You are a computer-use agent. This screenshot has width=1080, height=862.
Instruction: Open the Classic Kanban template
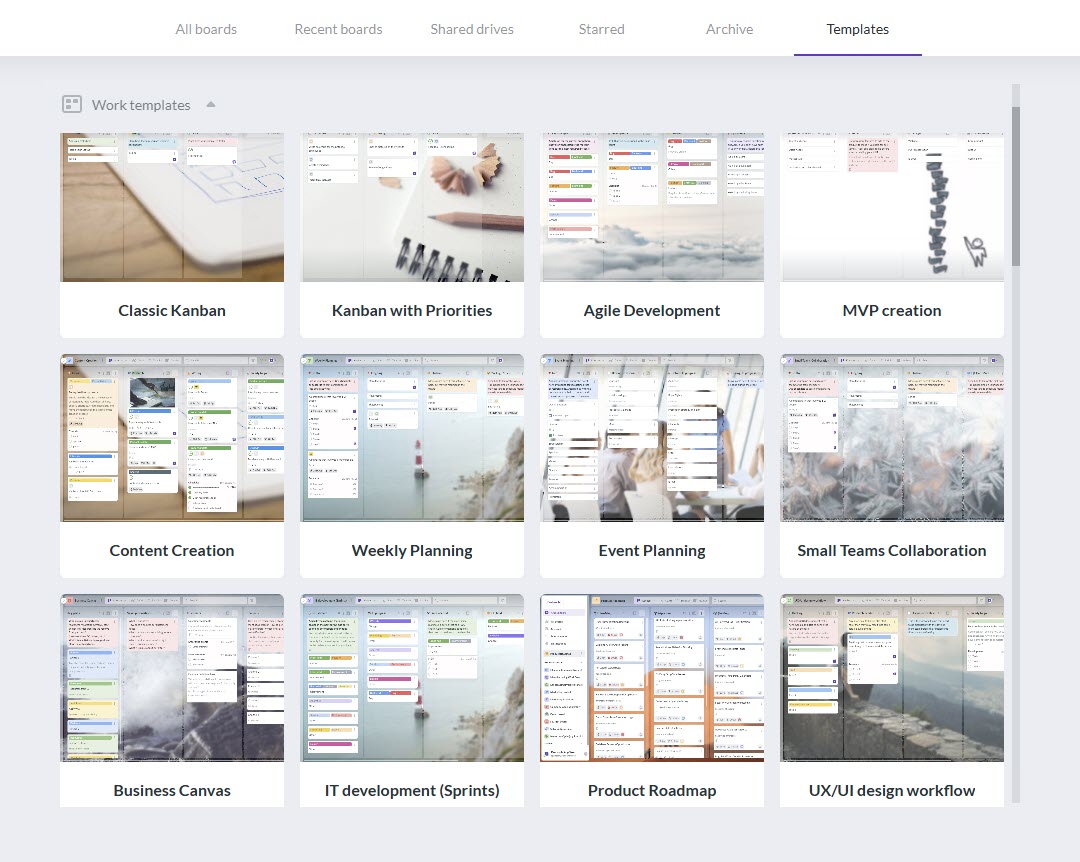coord(171,235)
